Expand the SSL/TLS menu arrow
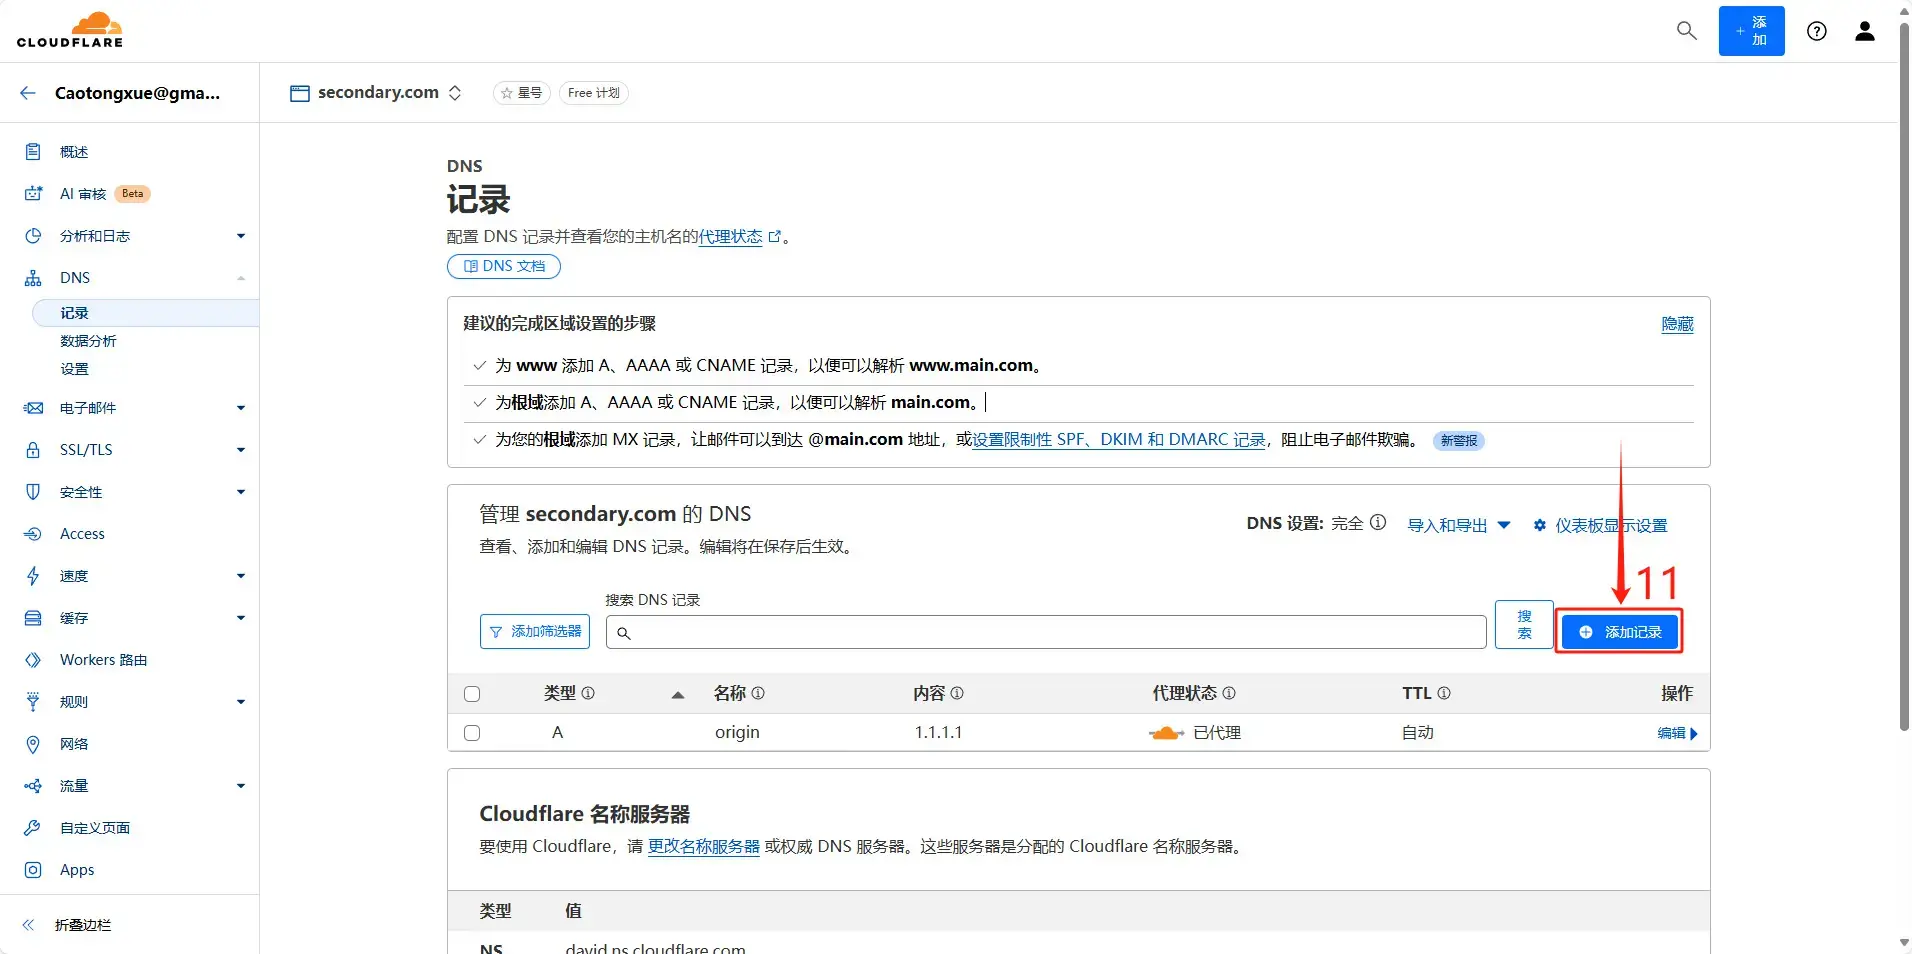Screen dimensions: 1912x954 point(241,450)
